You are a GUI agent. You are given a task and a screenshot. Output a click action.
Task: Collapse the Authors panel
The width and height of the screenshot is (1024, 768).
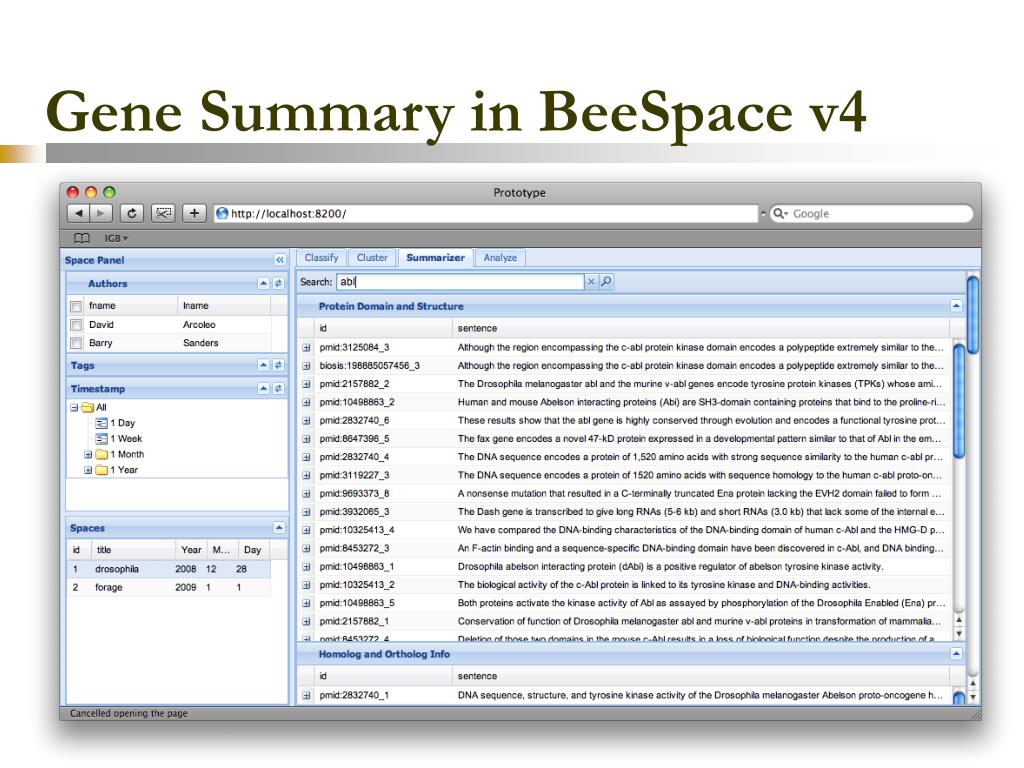(263, 283)
